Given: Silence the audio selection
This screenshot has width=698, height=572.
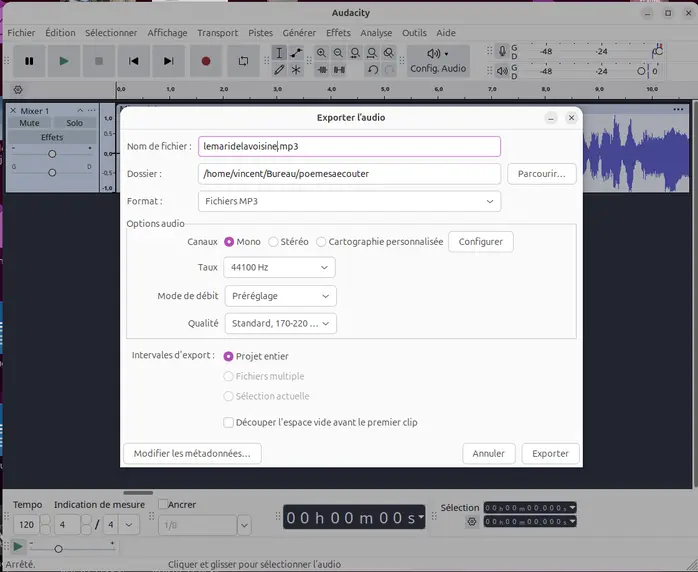Looking at the screenshot, I should (x=339, y=70).
